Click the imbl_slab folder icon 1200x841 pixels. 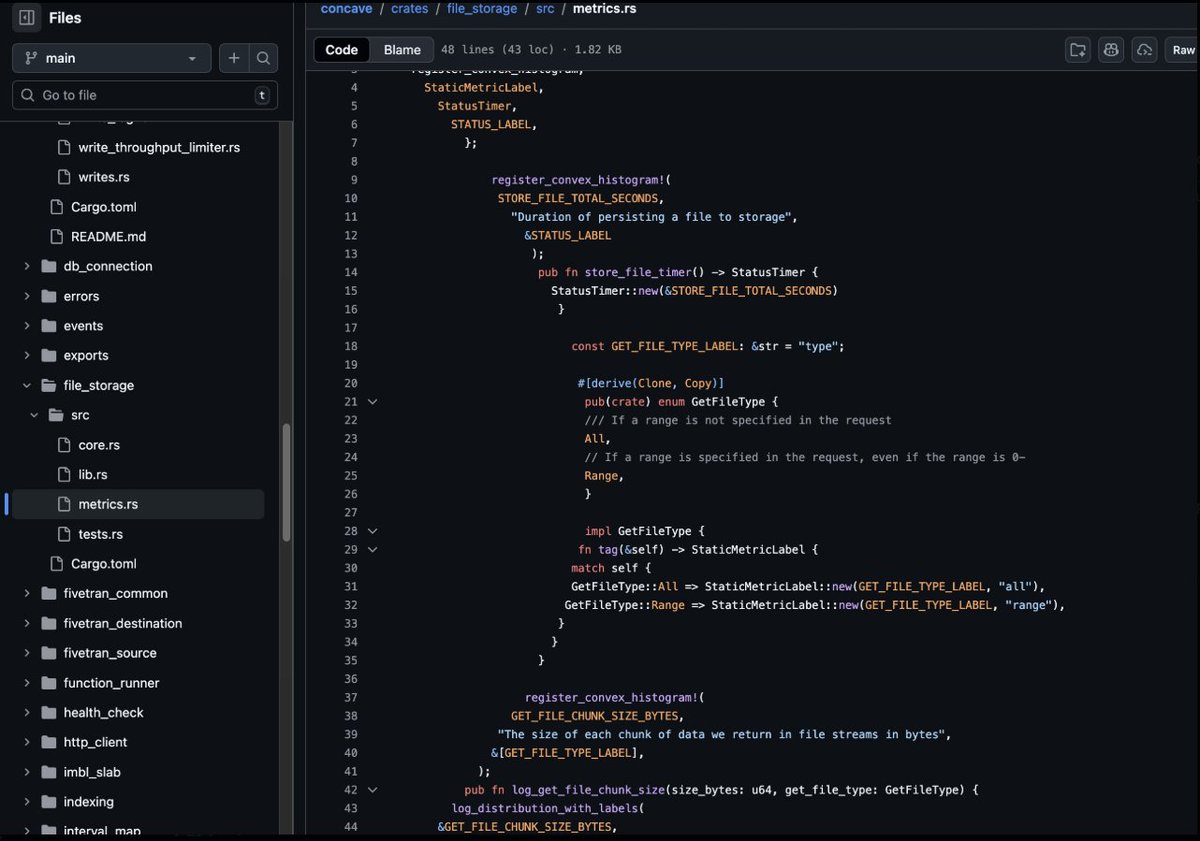[48, 772]
